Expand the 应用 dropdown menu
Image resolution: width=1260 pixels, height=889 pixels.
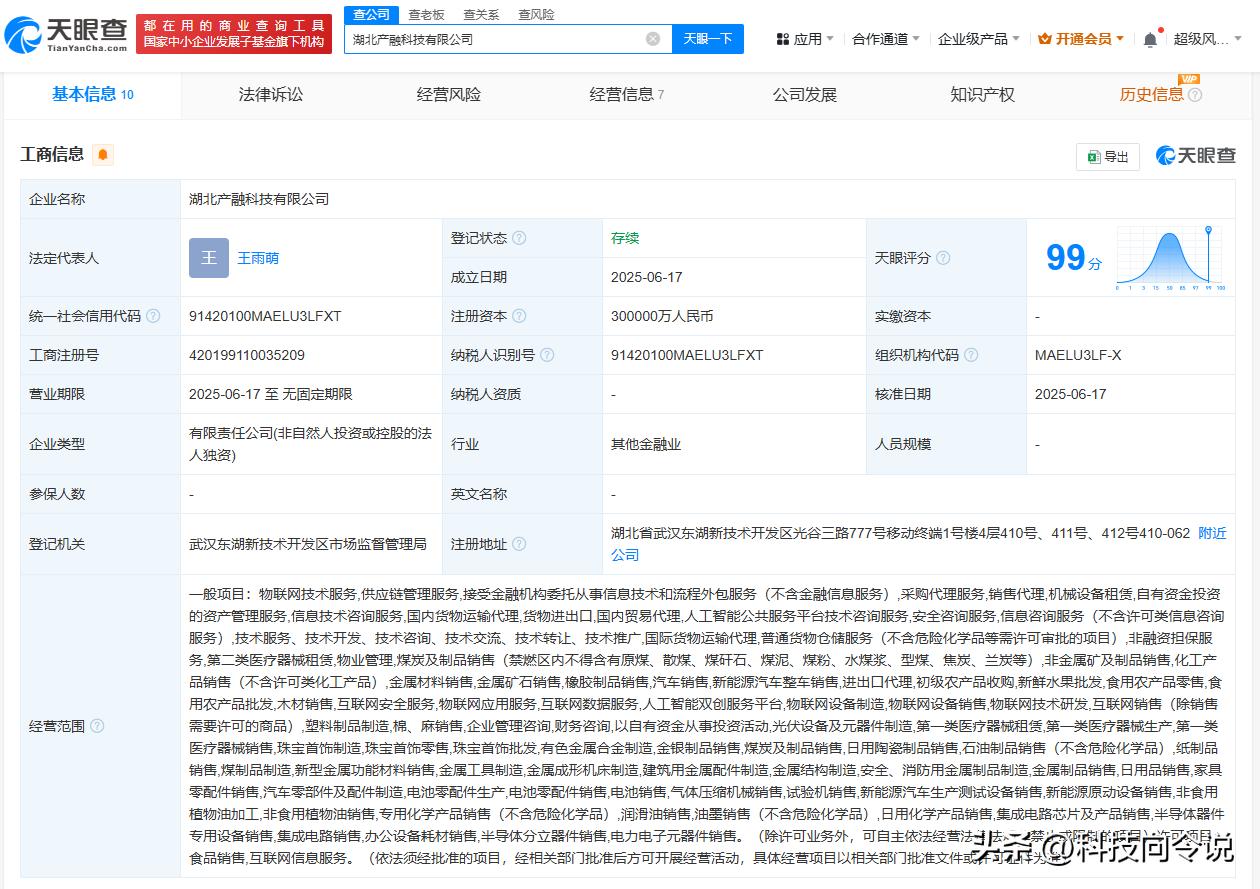tap(804, 39)
